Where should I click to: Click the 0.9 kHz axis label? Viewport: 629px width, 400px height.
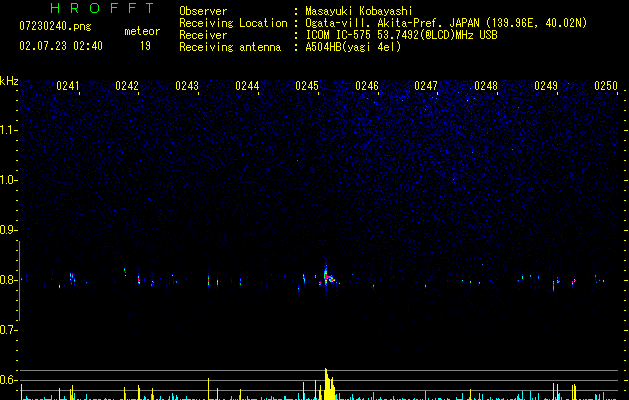(8, 230)
